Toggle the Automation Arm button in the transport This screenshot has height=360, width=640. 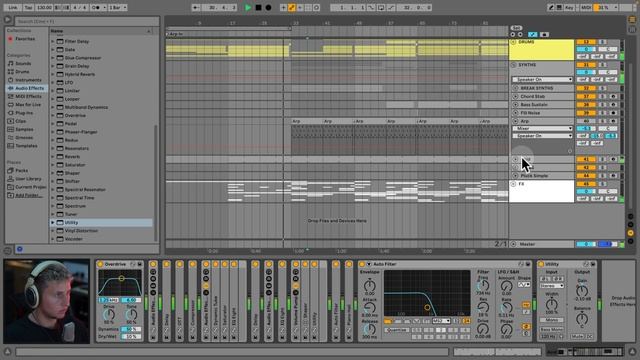pyautogui.click(x=292, y=7)
